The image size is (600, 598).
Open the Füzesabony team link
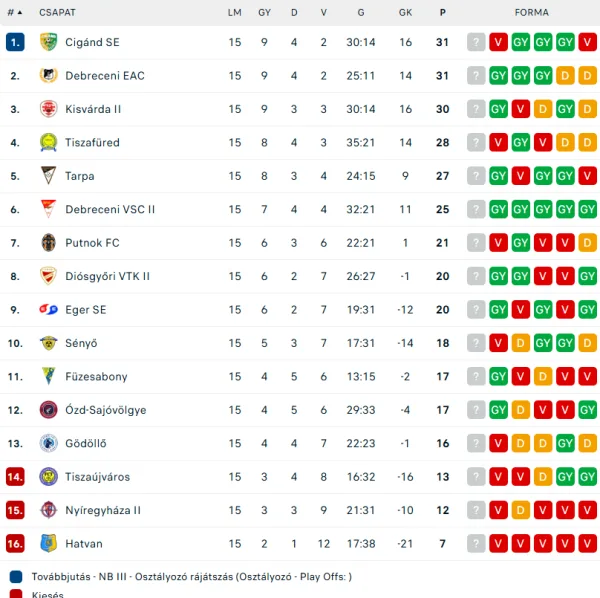tap(96, 377)
